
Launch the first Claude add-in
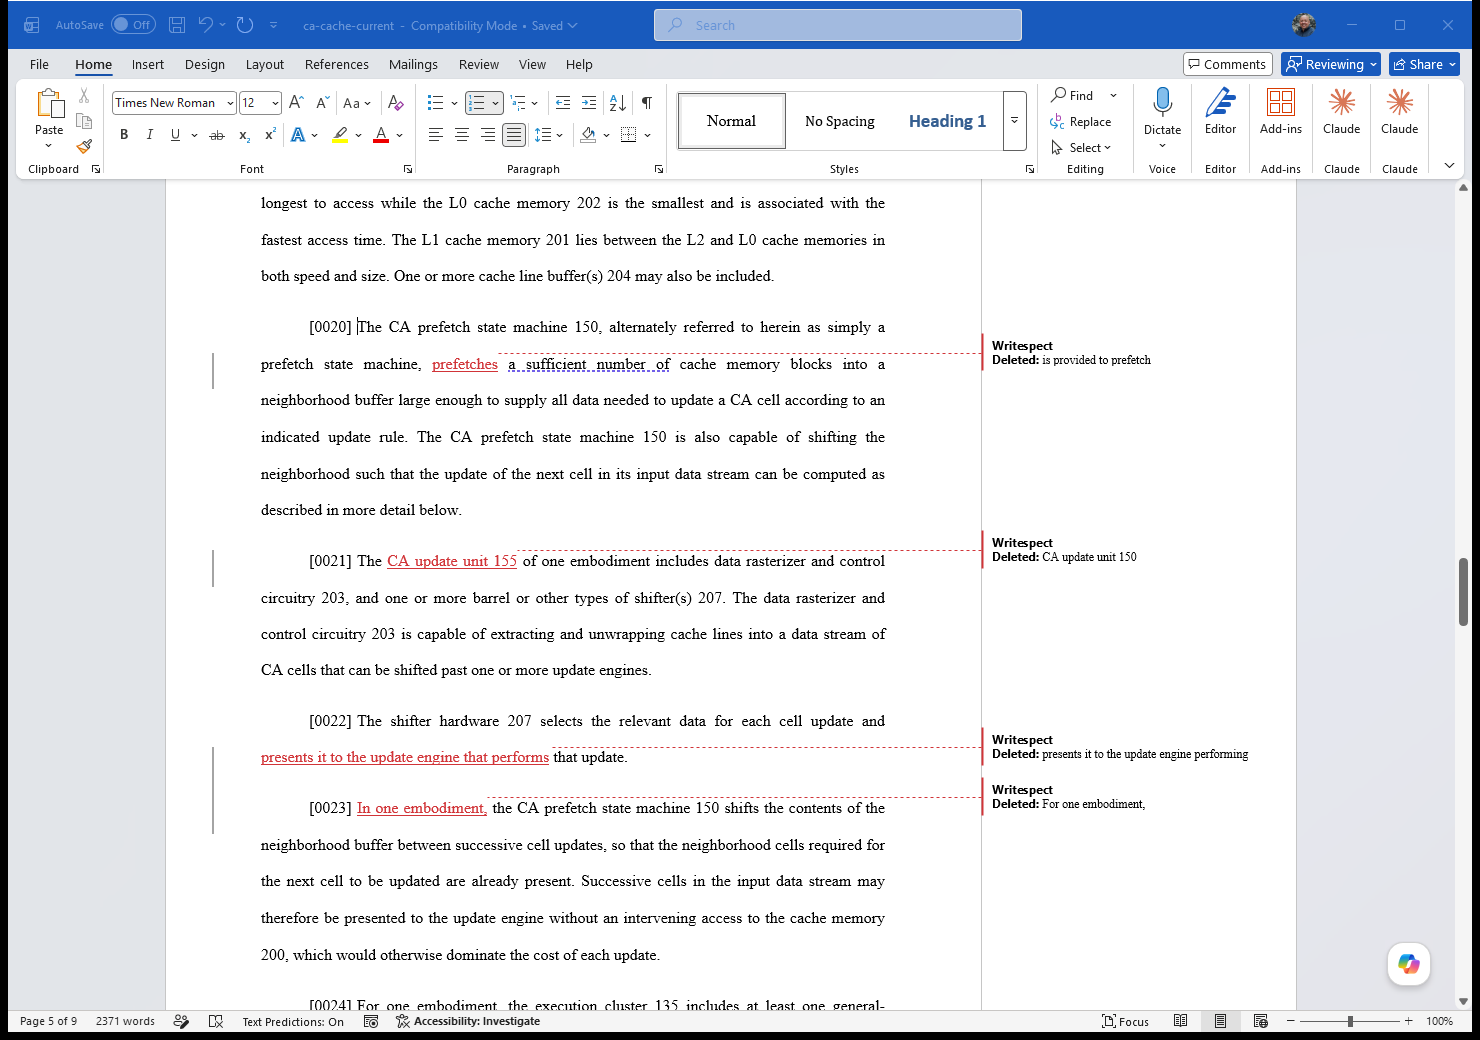(1342, 112)
